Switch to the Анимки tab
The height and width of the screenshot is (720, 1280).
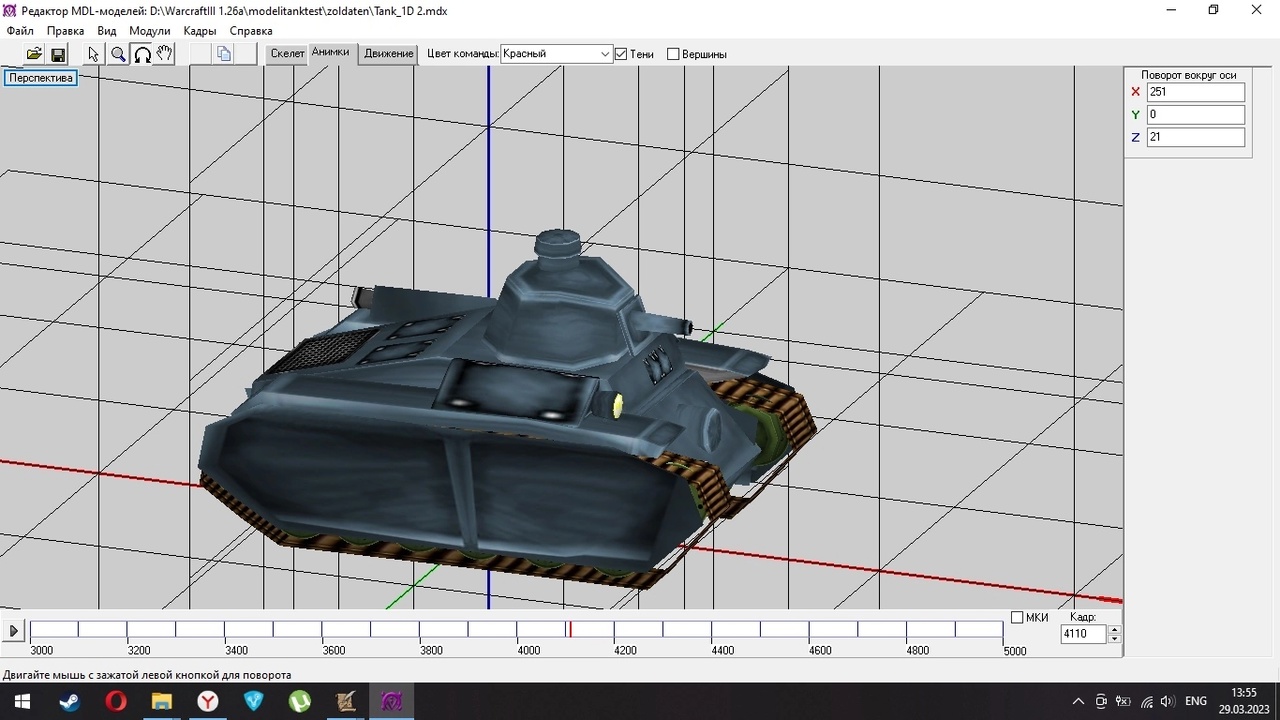331,53
